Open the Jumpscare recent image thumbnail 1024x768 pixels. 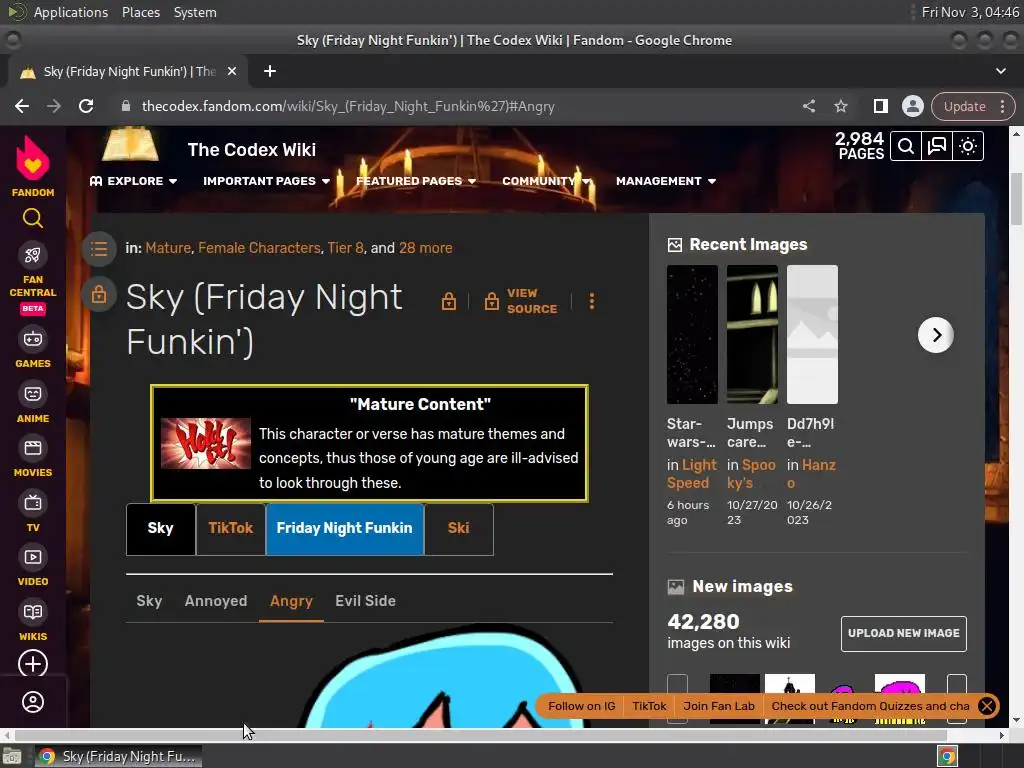[752, 334]
